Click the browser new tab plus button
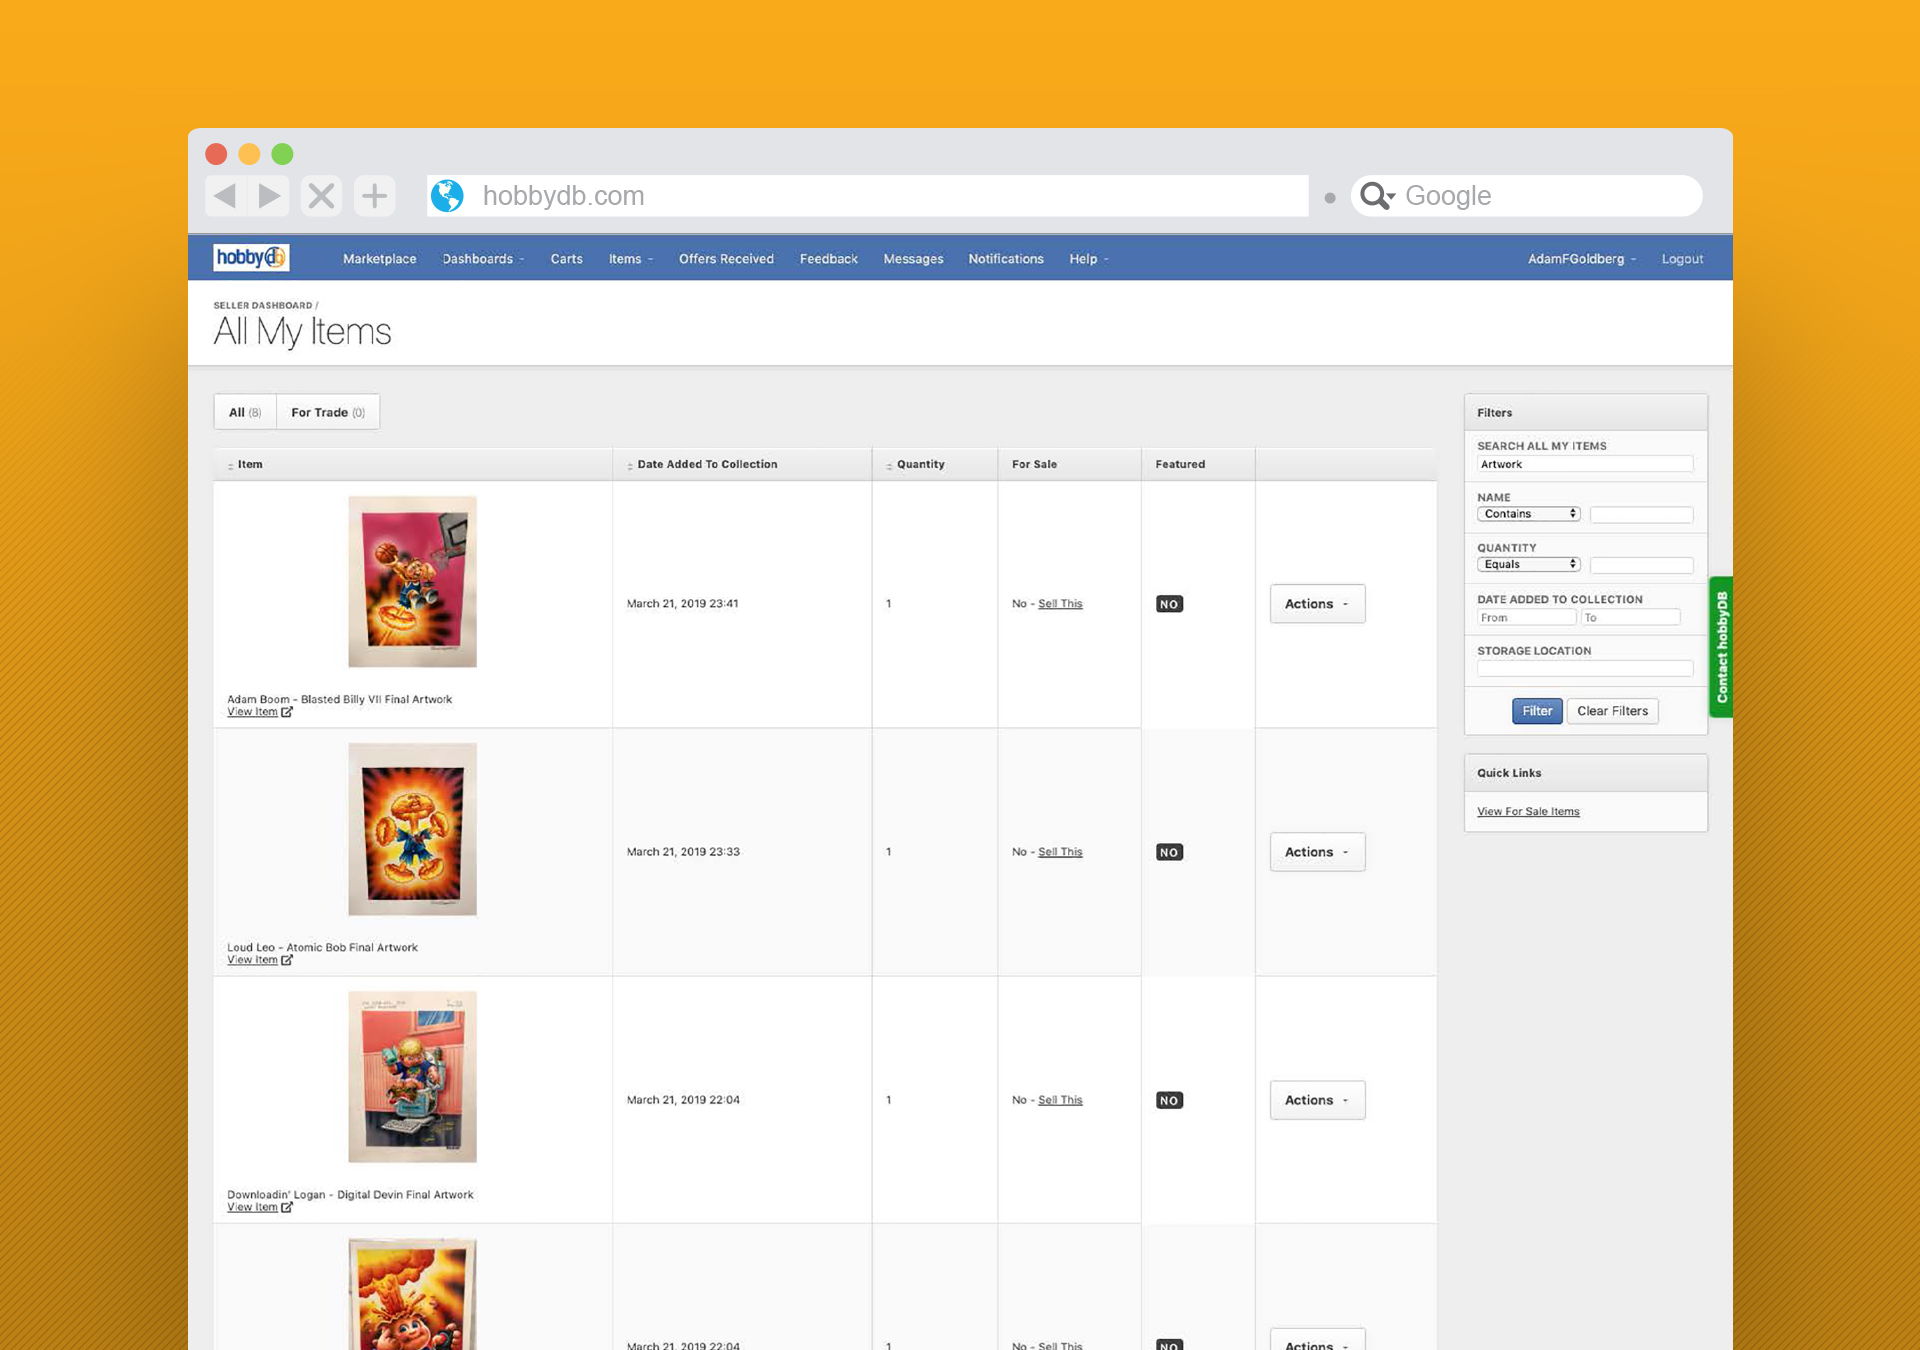Screen dimensions: 1920x1350 [x=374, y=195]
